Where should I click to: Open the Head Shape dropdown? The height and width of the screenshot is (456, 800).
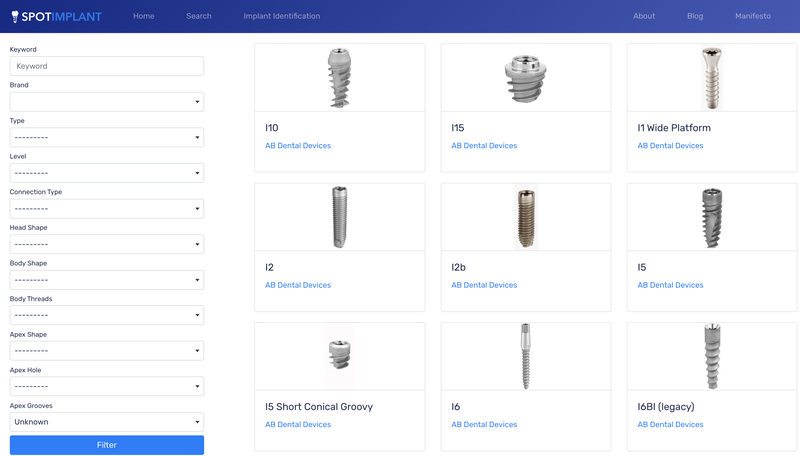(x=107, y=244)
